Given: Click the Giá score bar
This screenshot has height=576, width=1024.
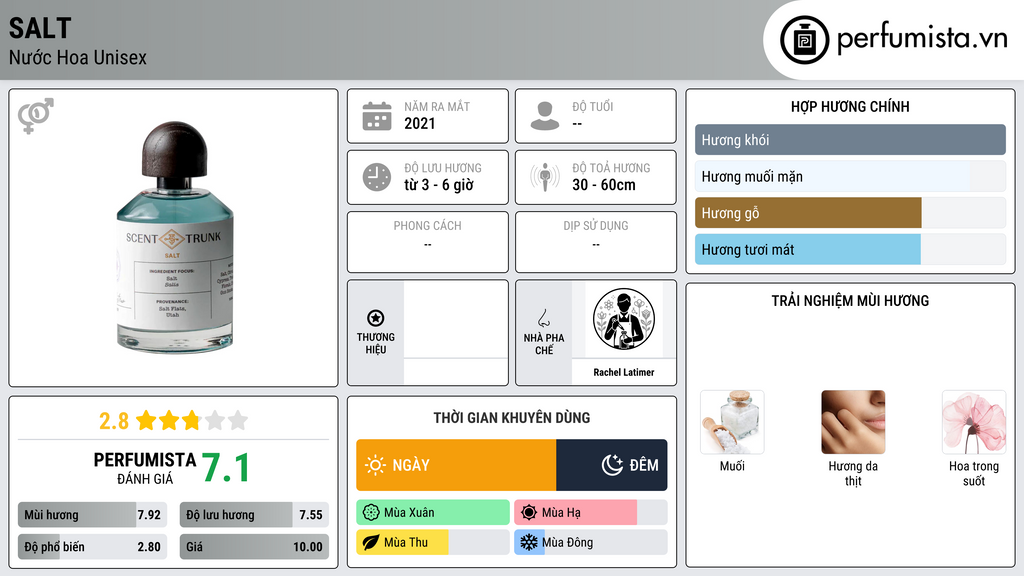Looking at the screenshot, I should 254,547.
